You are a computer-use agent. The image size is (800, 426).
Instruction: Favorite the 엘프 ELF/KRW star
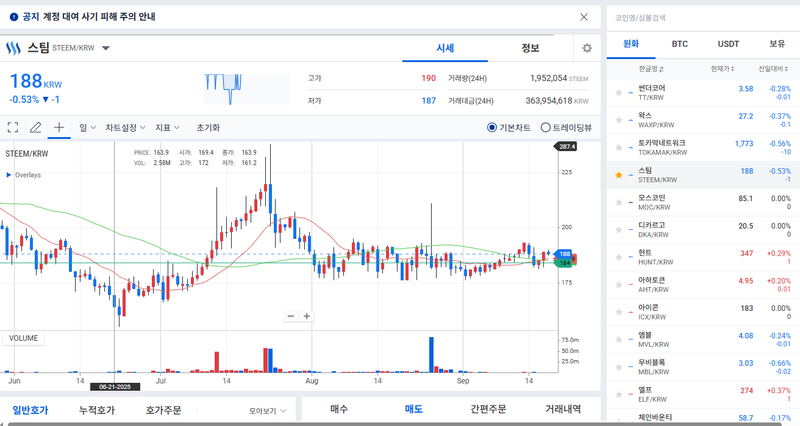pyautogui.click(x=618, y=394)
